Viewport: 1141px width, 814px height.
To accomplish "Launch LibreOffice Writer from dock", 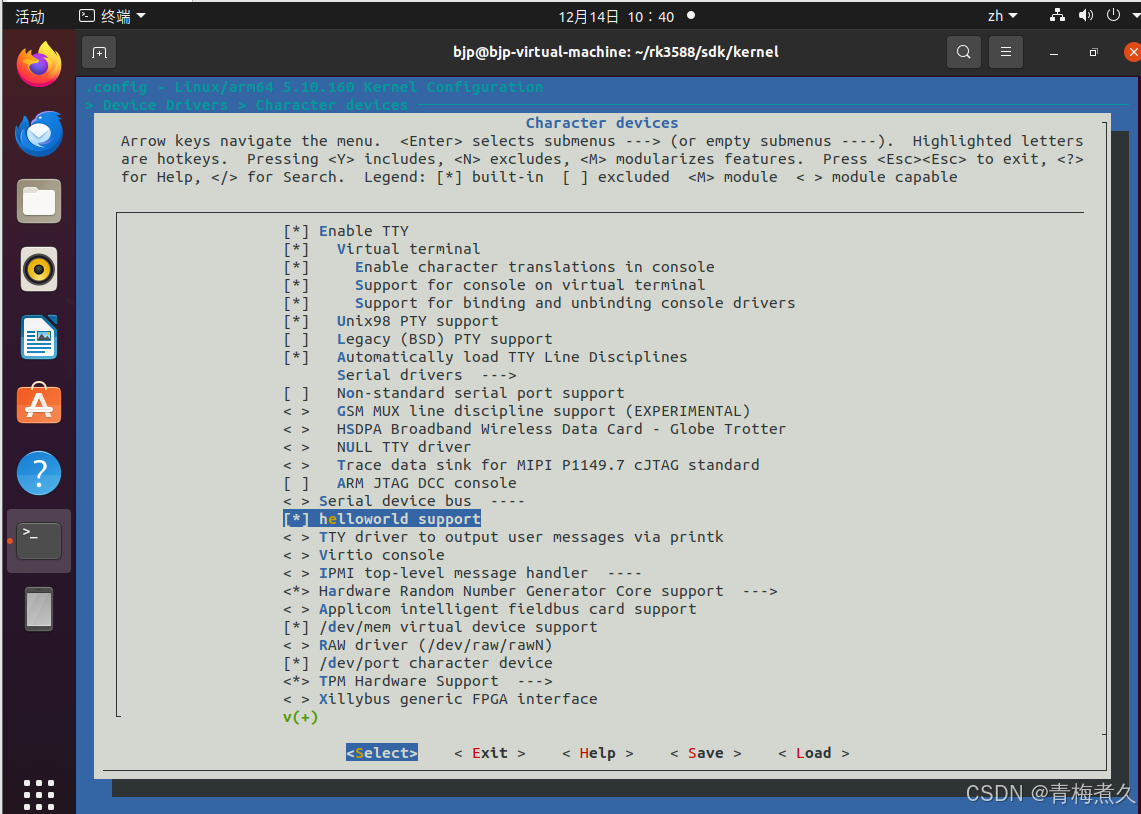I will tap(39, 337).
